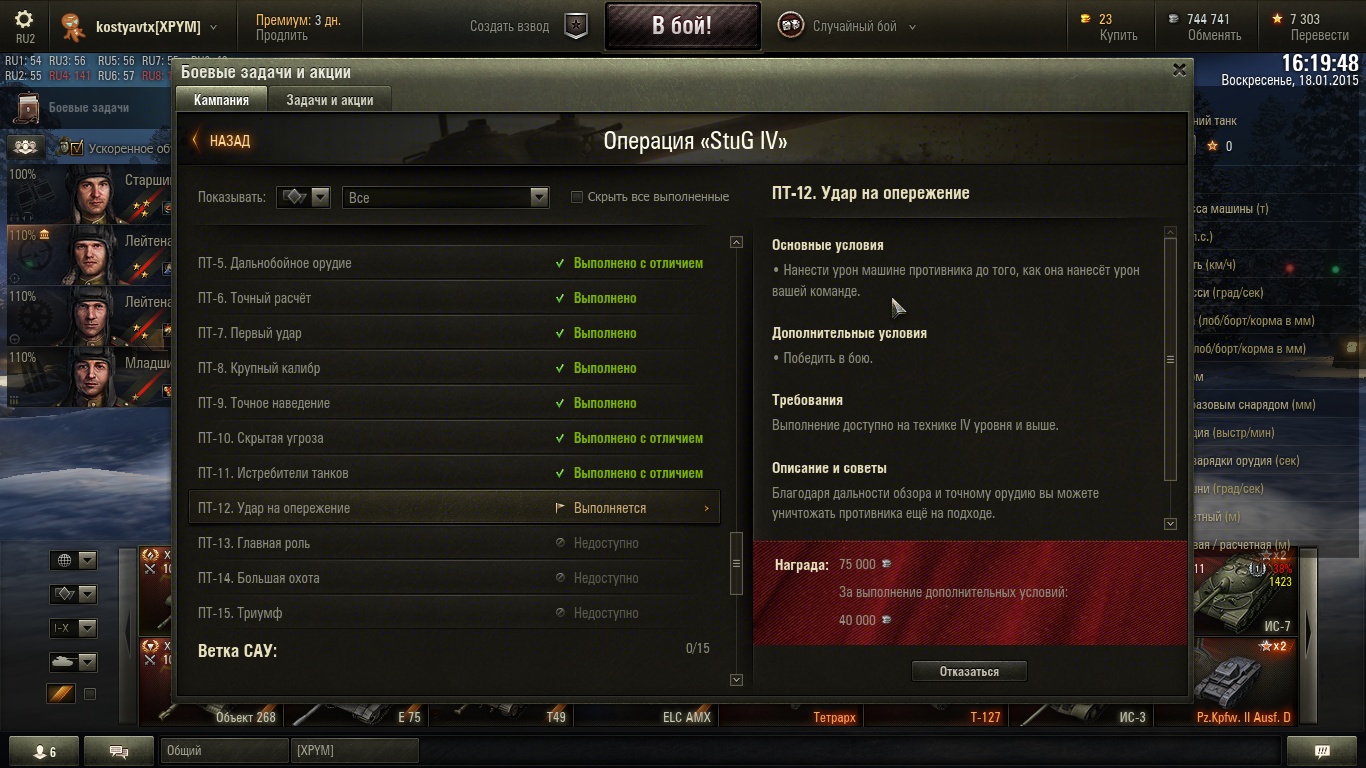
Task: Open the settings gear icon
Action: click(x=25, y=19)
